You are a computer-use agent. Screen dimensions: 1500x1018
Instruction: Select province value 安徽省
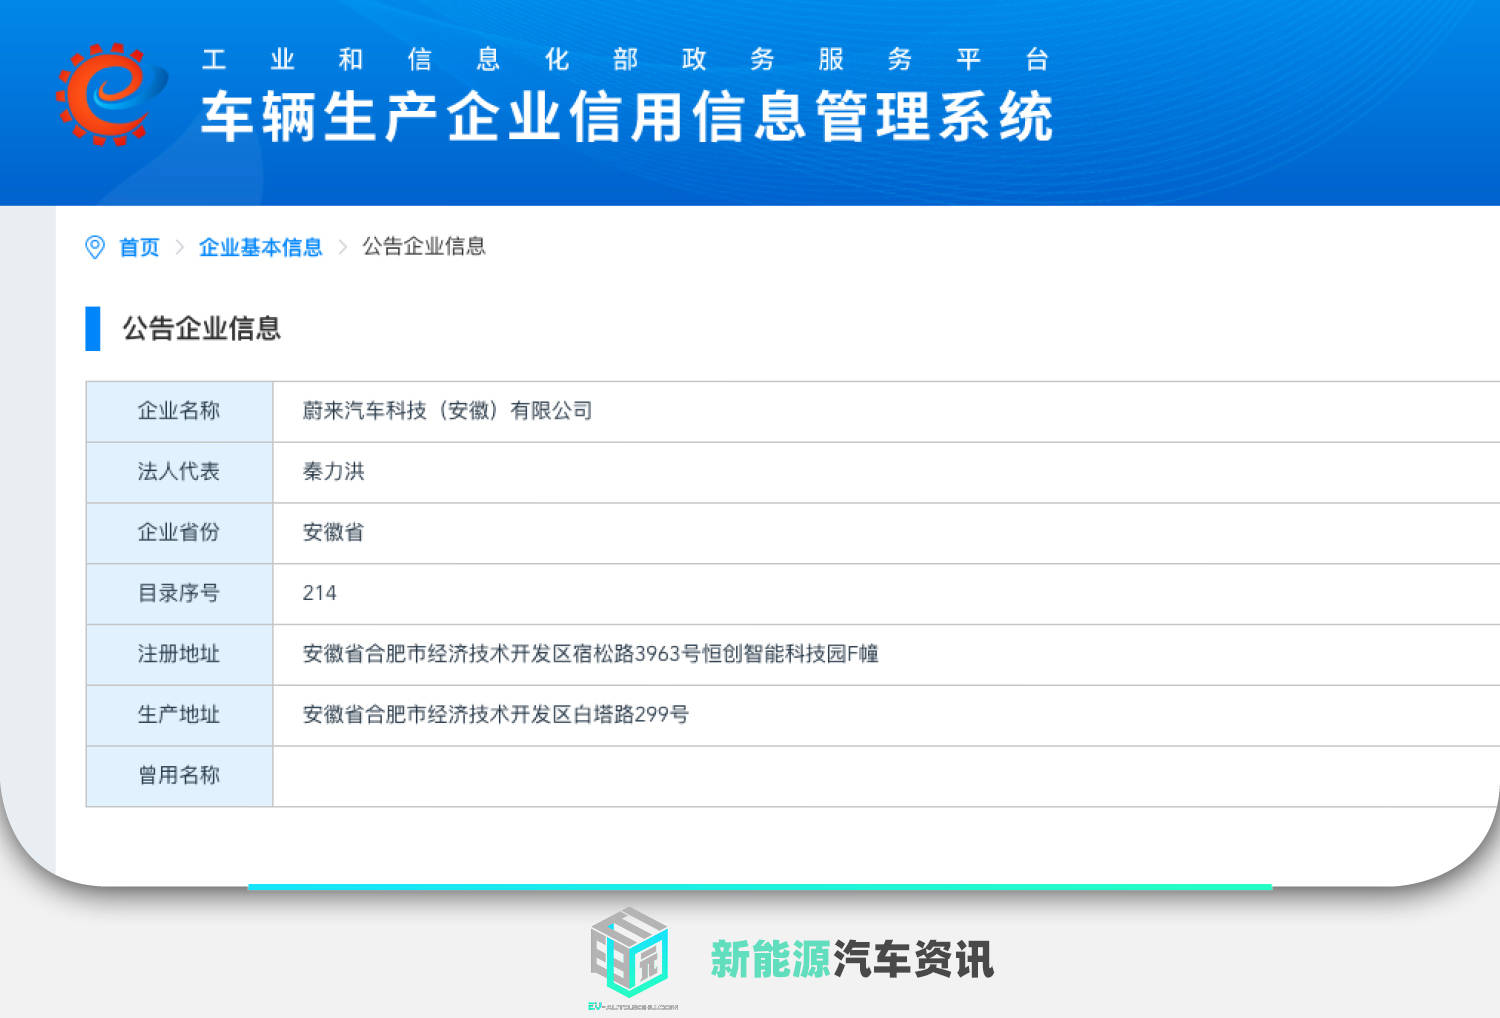pos(334,533)
